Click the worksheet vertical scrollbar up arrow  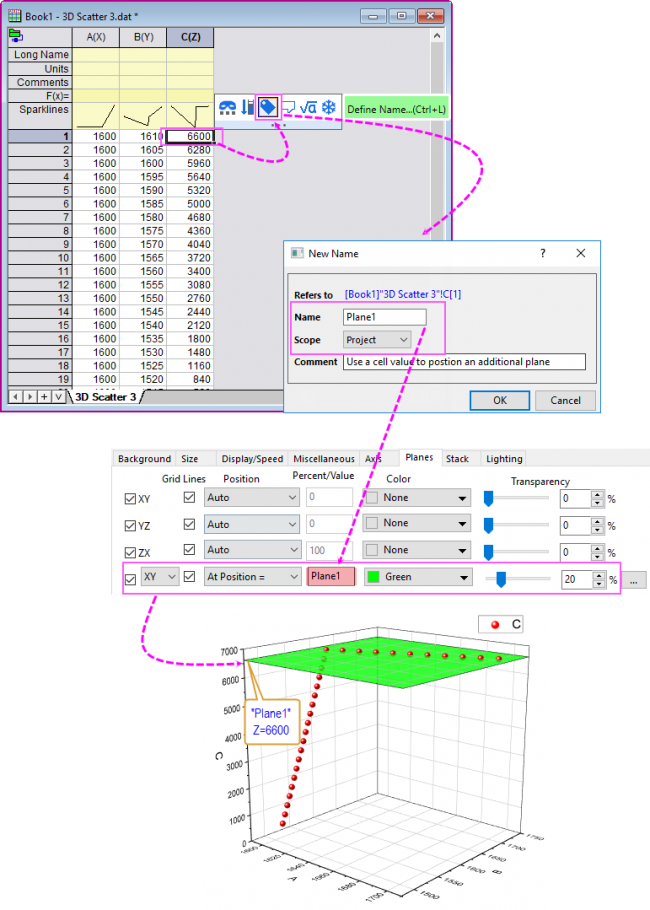[437, 36]
